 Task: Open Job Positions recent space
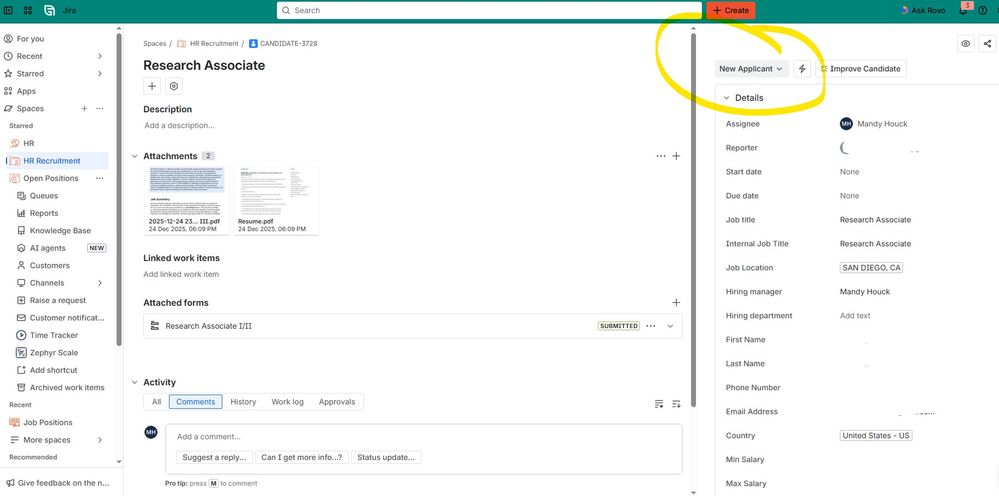(48, 422)
